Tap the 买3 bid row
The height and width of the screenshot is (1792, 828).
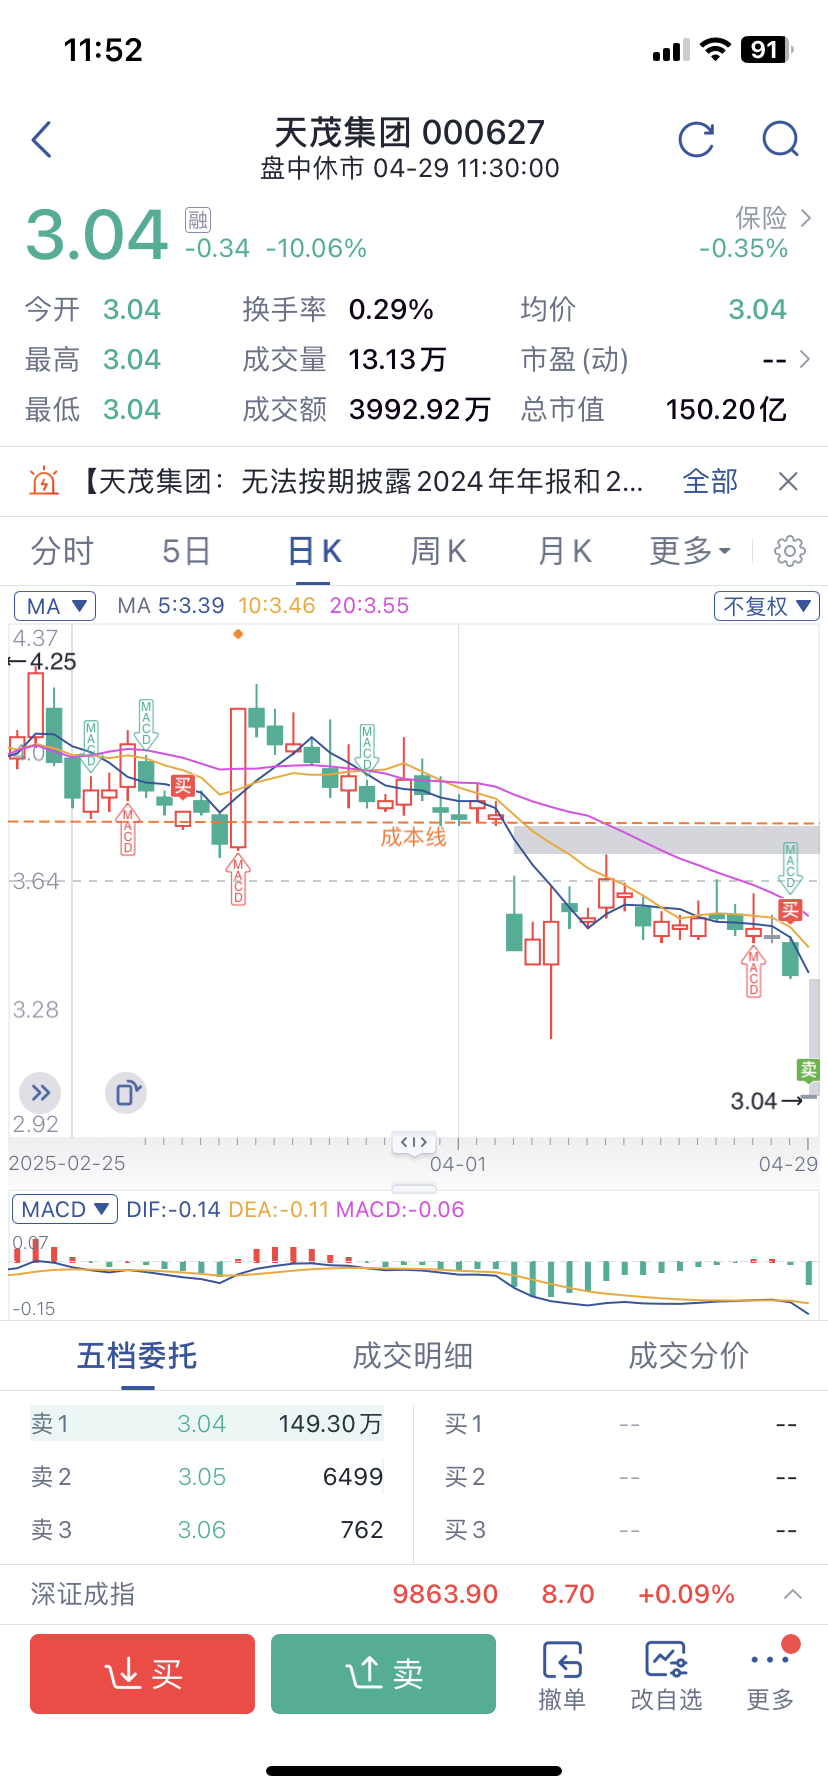tap(621, 1530)
